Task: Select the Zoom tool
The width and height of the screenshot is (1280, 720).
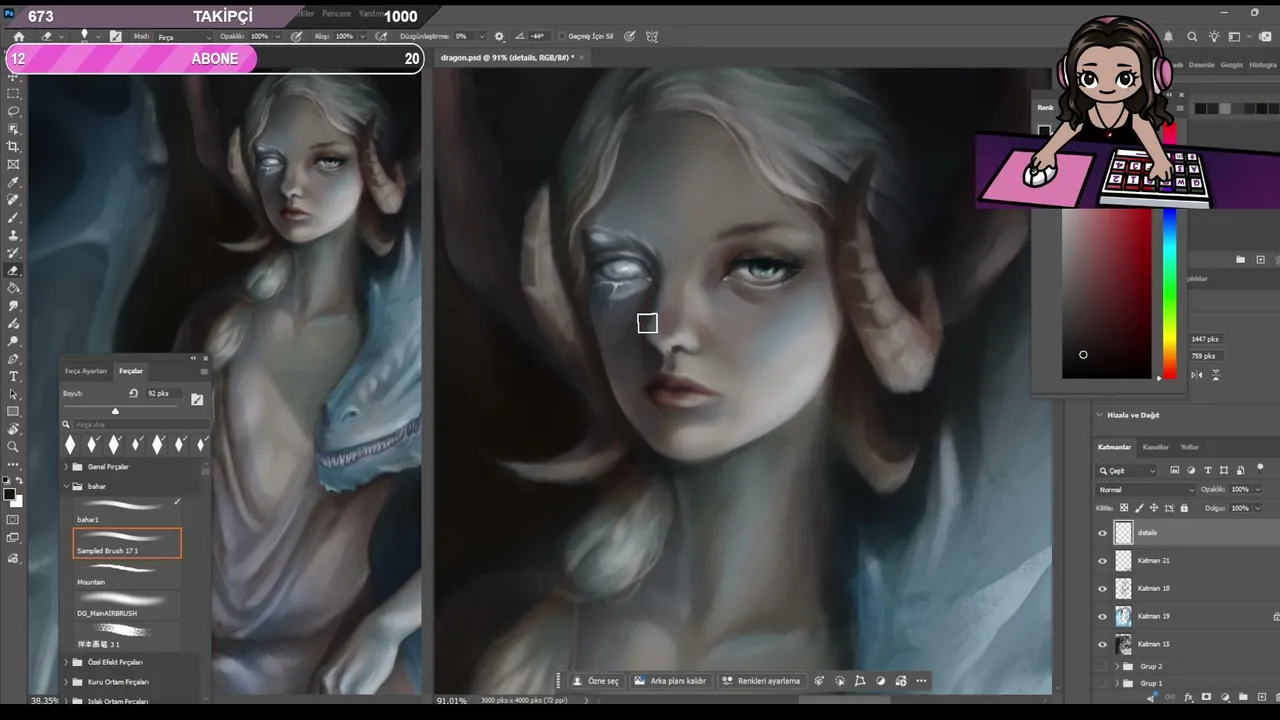Action: point(13,447)
